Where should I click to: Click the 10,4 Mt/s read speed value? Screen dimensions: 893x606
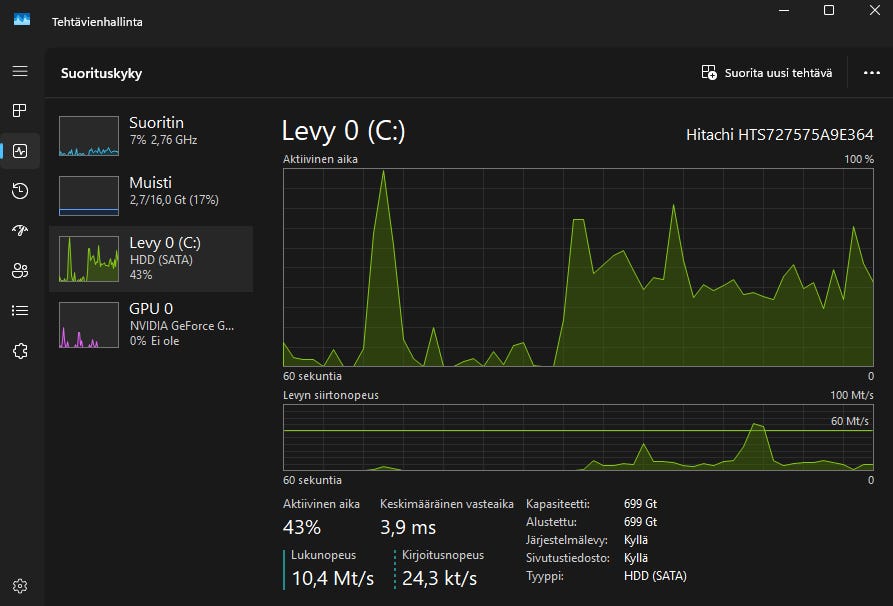pyautogui.click(x=333, y=579)
